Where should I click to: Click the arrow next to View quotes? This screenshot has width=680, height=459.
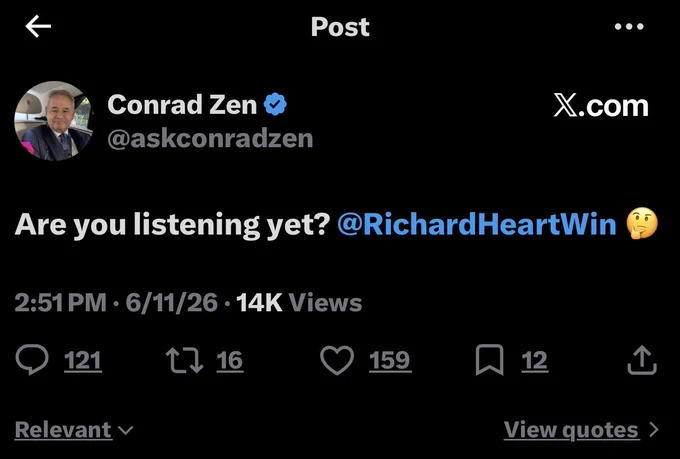pyautogui.click(x=654, y=429)
